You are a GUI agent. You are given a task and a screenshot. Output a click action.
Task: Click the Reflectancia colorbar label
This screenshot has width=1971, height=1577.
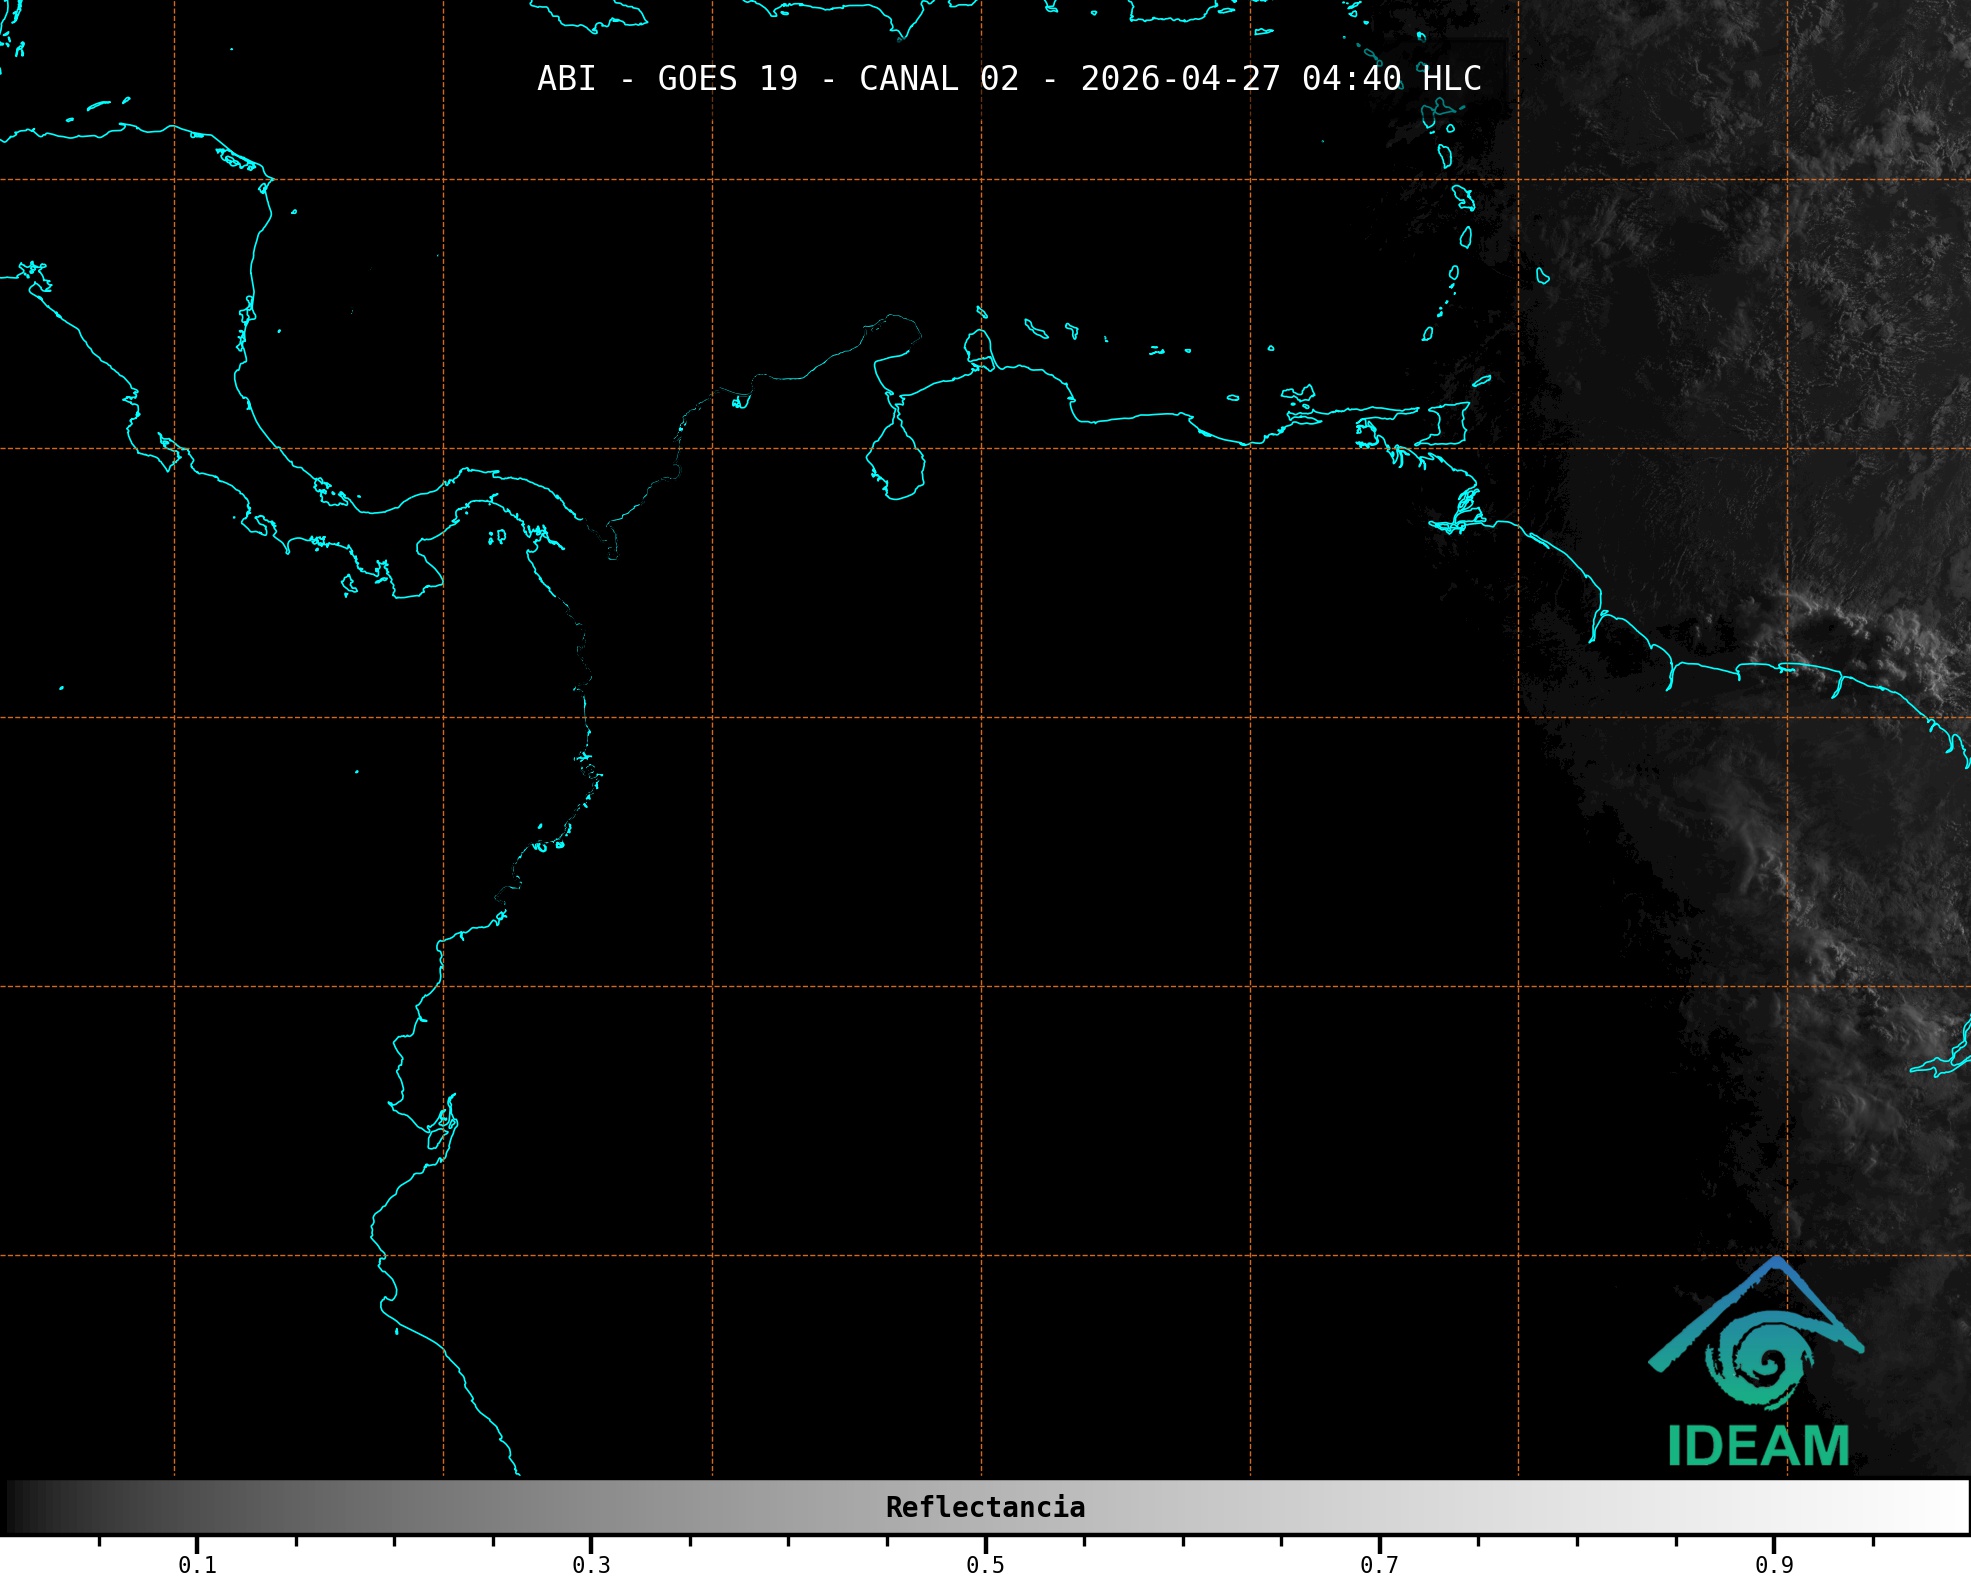(x=985, y=1507)
